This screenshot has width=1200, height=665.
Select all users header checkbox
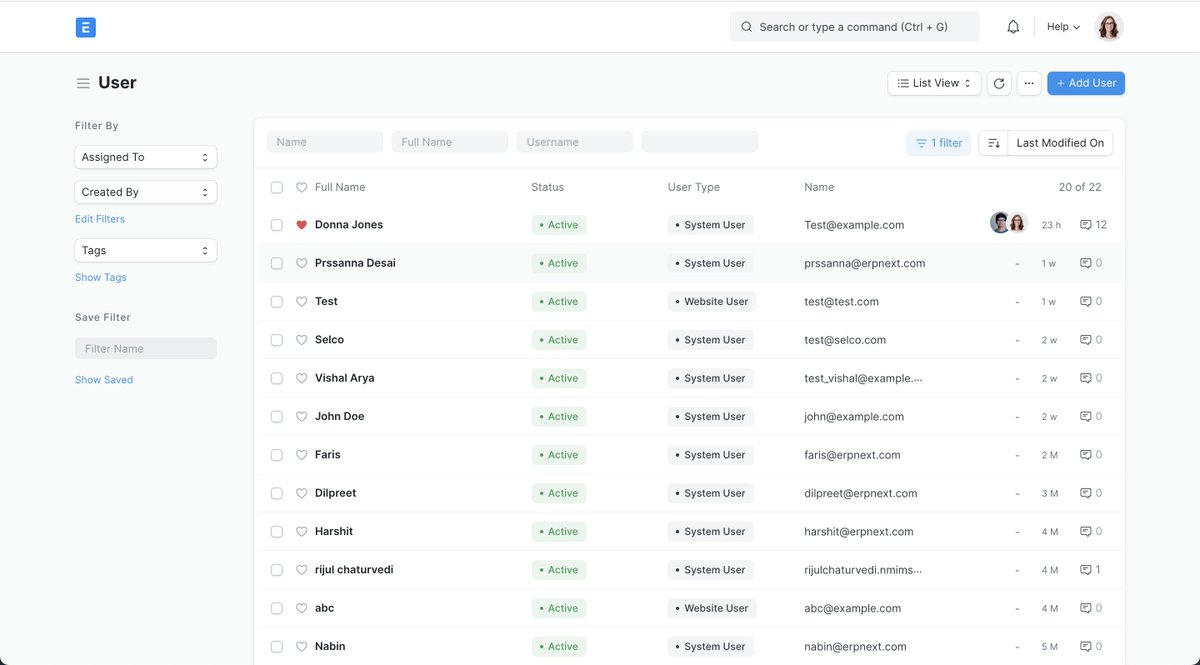coord(277,187)
